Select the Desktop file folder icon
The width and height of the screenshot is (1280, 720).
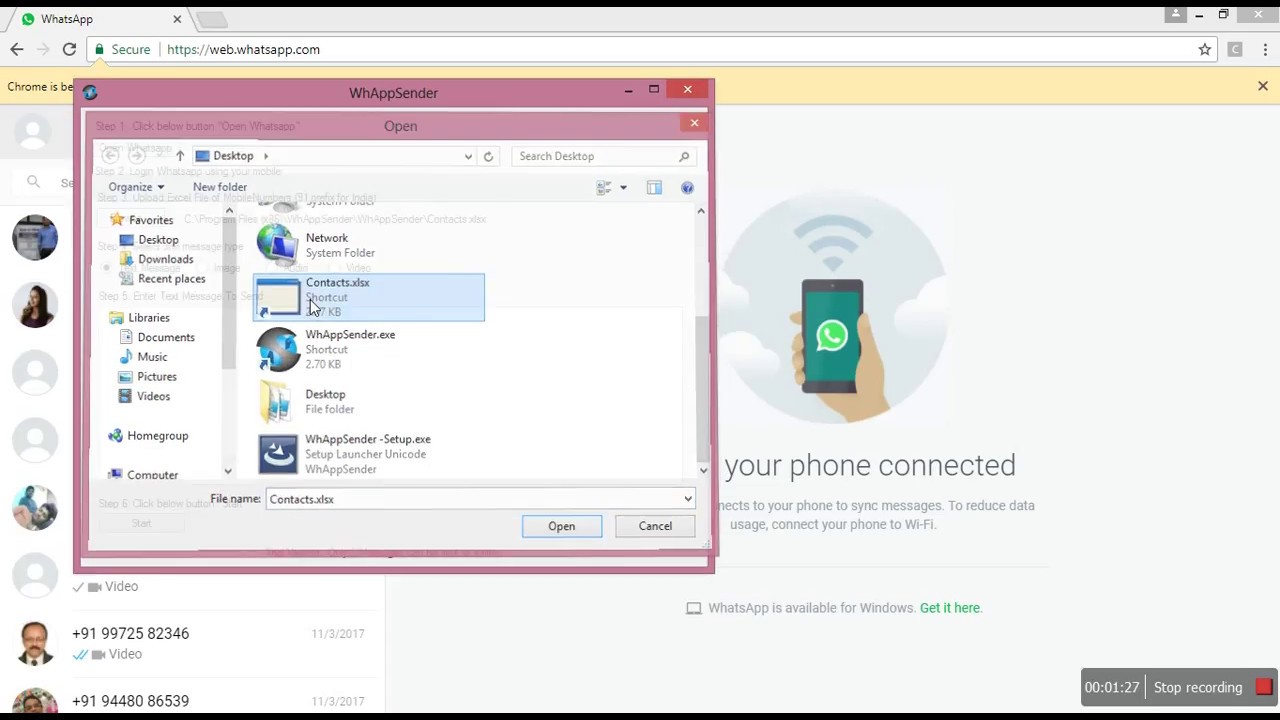[277, 401]
